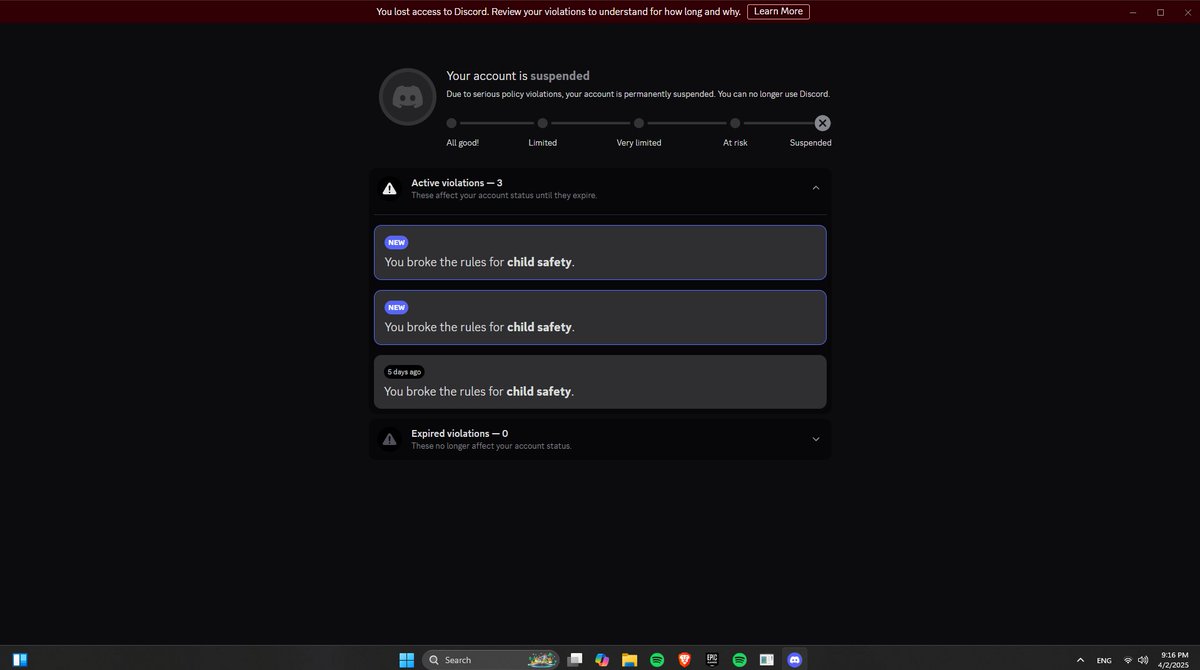
Task: Open the clock showing 9:16 PM
Action: click(x=1174, y=660)
